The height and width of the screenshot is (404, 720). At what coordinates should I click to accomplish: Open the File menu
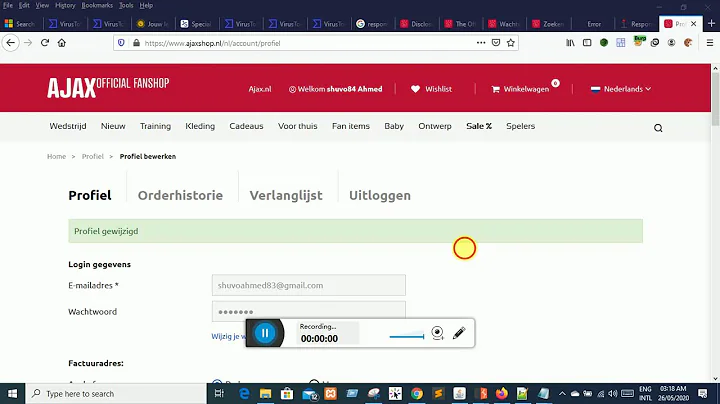coord(8,6)
